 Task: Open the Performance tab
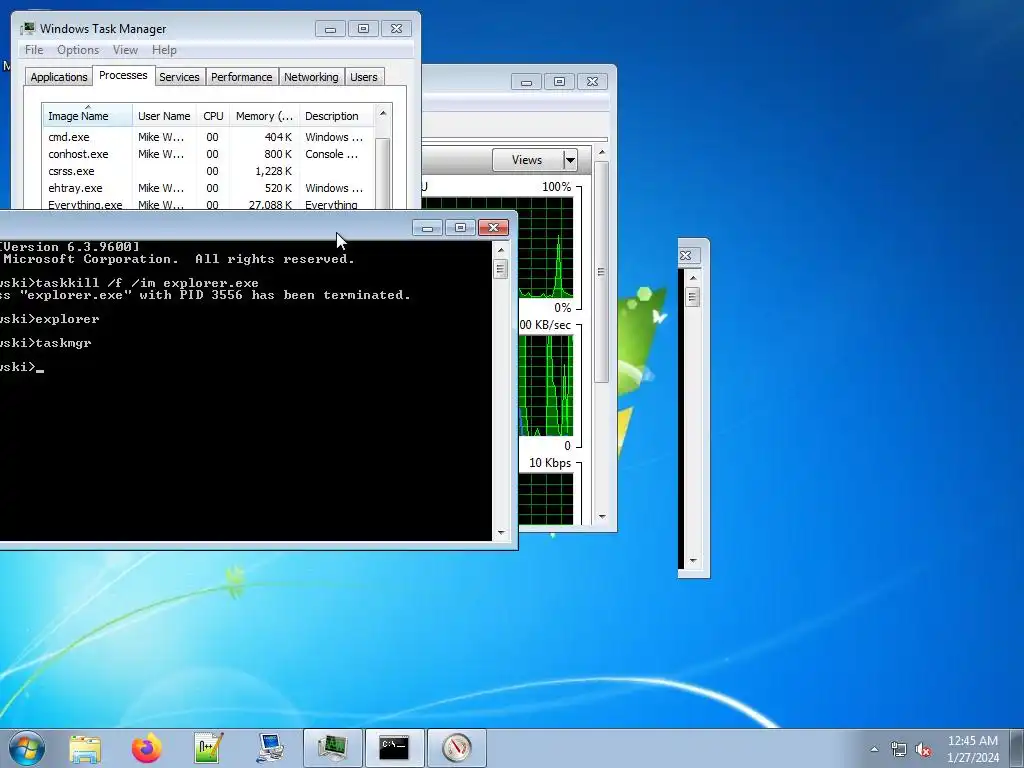point(242,77)
